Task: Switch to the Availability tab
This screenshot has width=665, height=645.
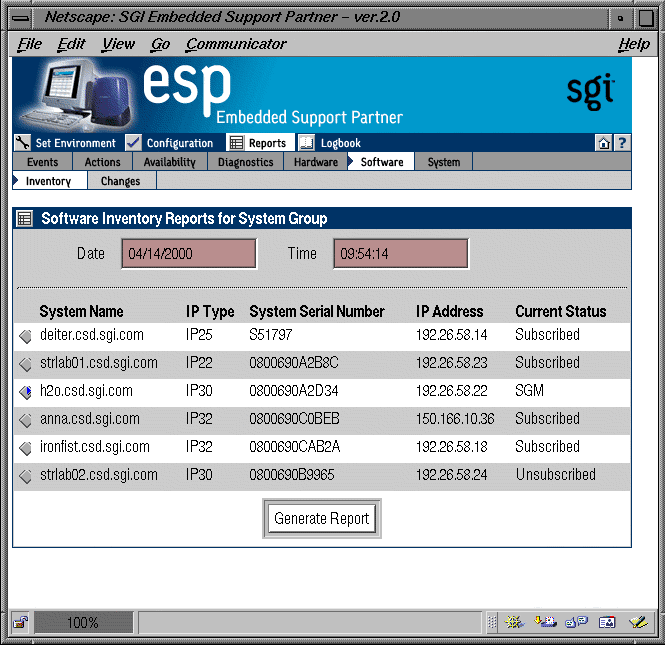Action: pyautogui.click(x=170, y=162)
